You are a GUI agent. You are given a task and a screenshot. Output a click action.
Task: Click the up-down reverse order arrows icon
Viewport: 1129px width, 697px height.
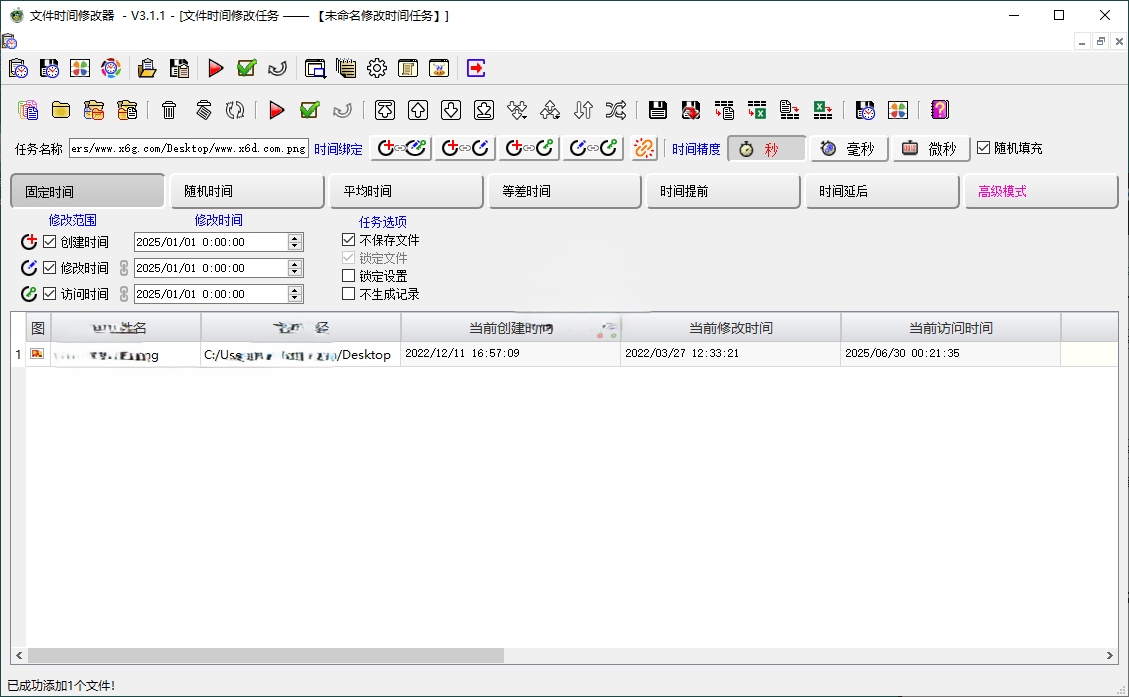(x=583, y=110)
